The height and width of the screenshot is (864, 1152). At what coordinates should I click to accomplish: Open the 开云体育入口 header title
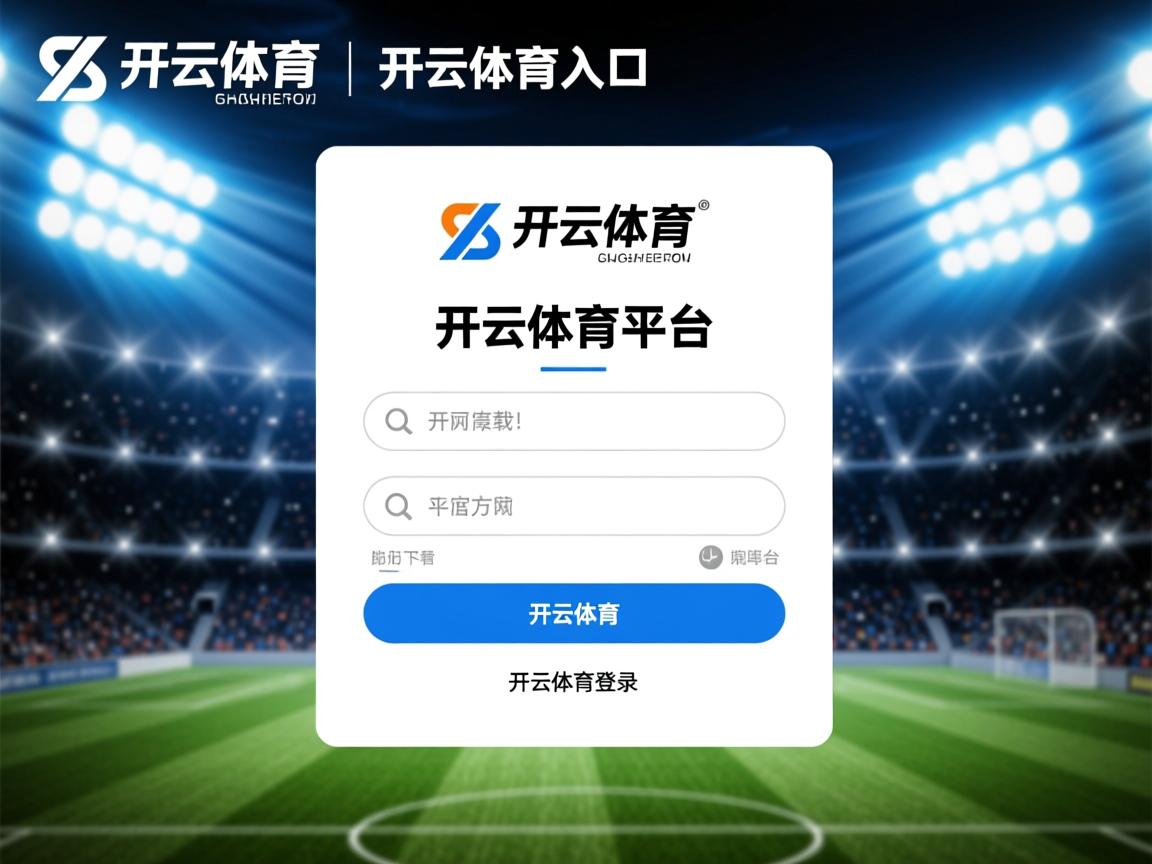[x=513, y=68]
